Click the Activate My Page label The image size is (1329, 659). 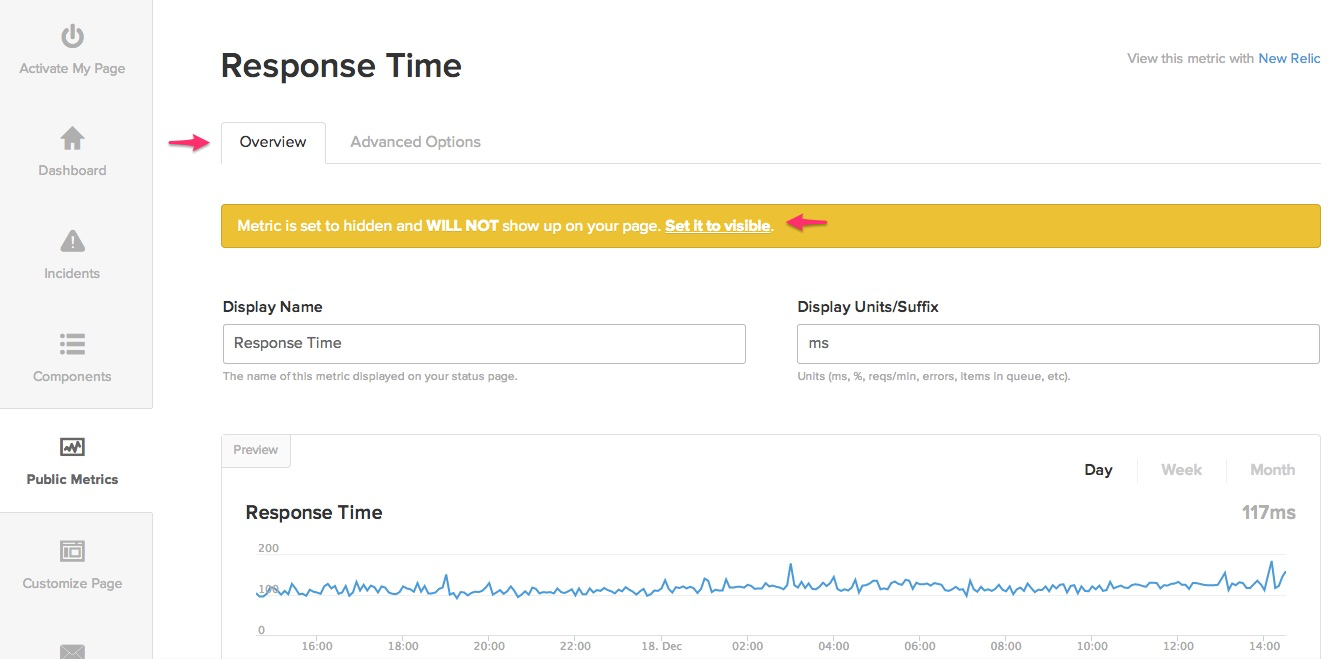coord(72,69)
